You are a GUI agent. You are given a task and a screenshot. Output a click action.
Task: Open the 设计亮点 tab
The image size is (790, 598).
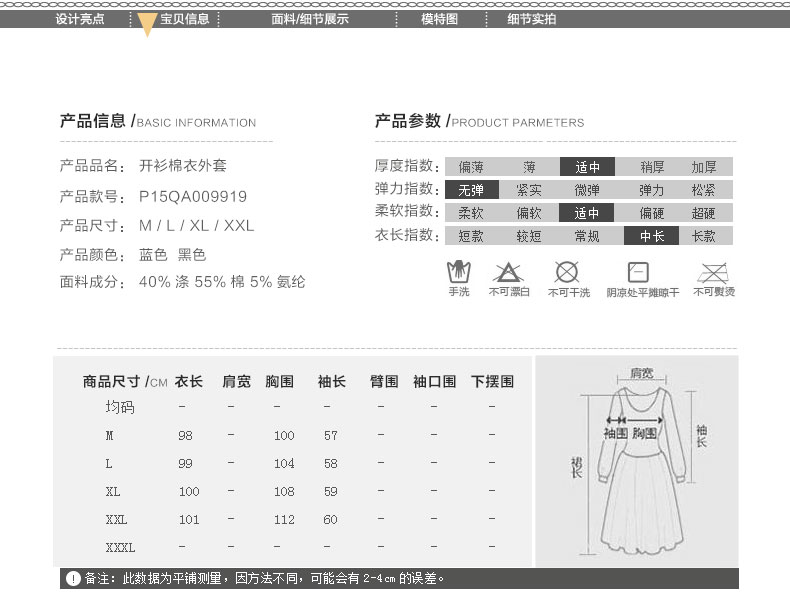click(80, 19)
